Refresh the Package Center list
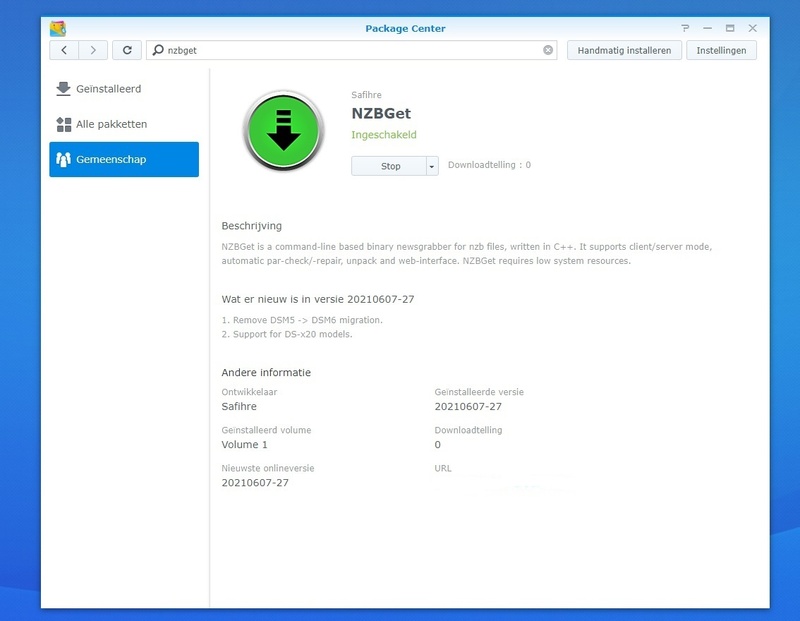 [x=127, y=50]
